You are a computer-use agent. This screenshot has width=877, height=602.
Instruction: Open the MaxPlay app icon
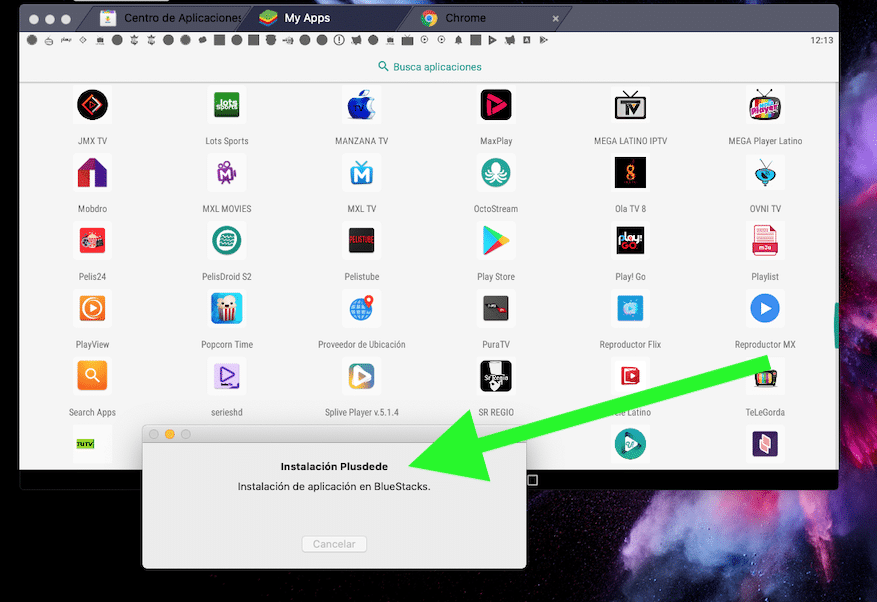pos(495,105)
